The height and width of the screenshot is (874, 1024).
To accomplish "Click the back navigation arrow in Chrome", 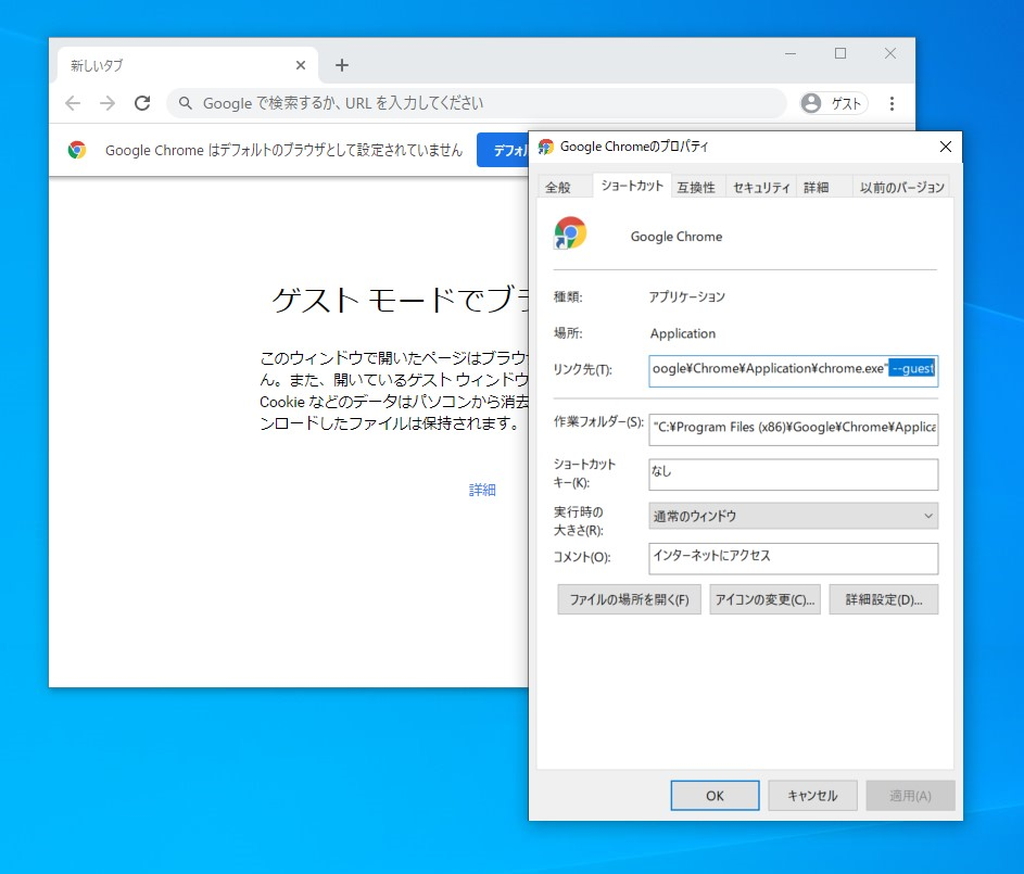I will click(72, 103).
